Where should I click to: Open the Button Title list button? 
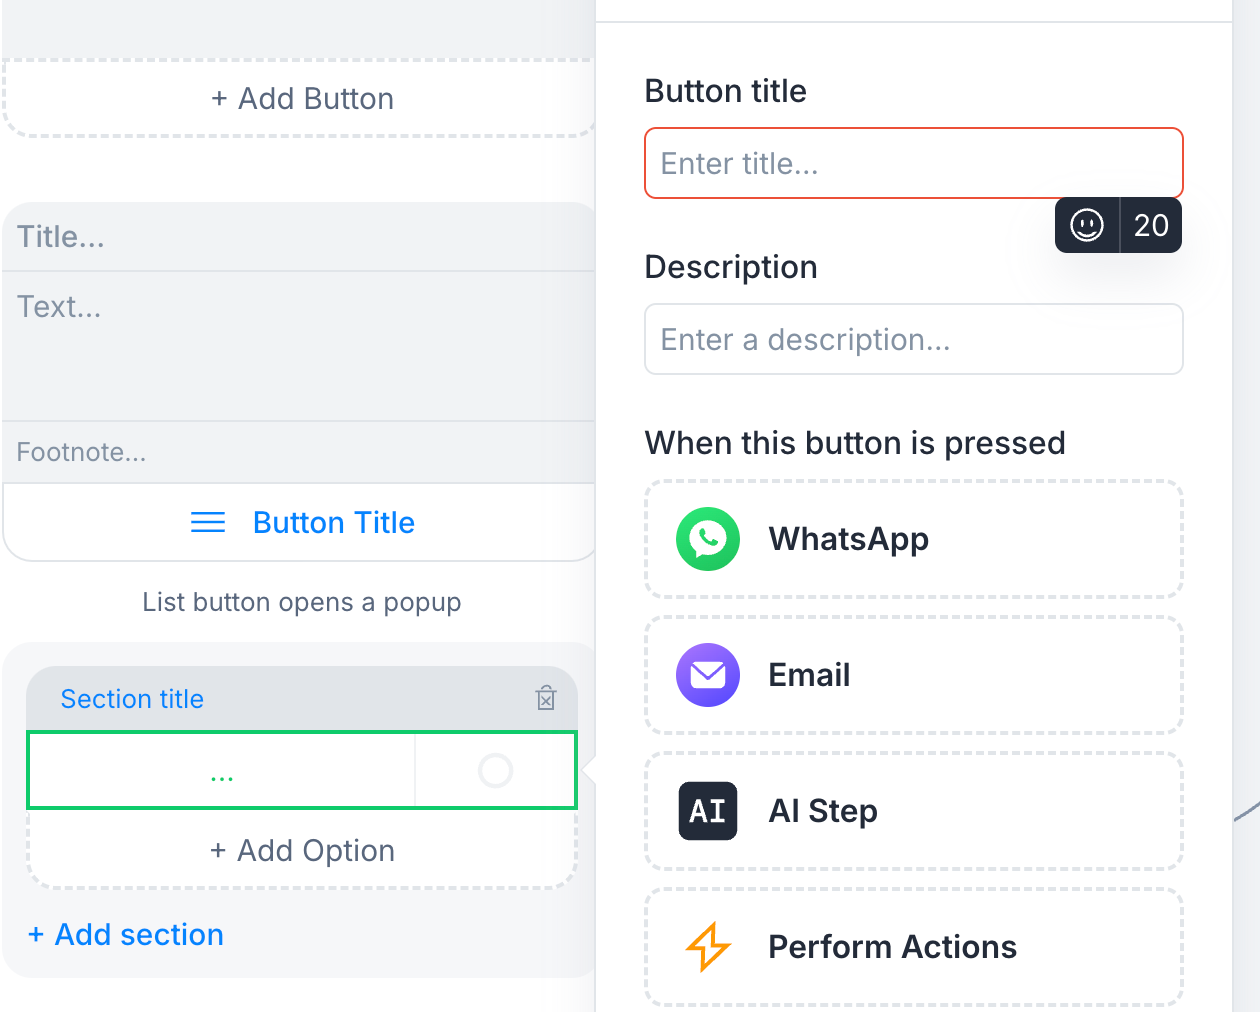point(300,523)
